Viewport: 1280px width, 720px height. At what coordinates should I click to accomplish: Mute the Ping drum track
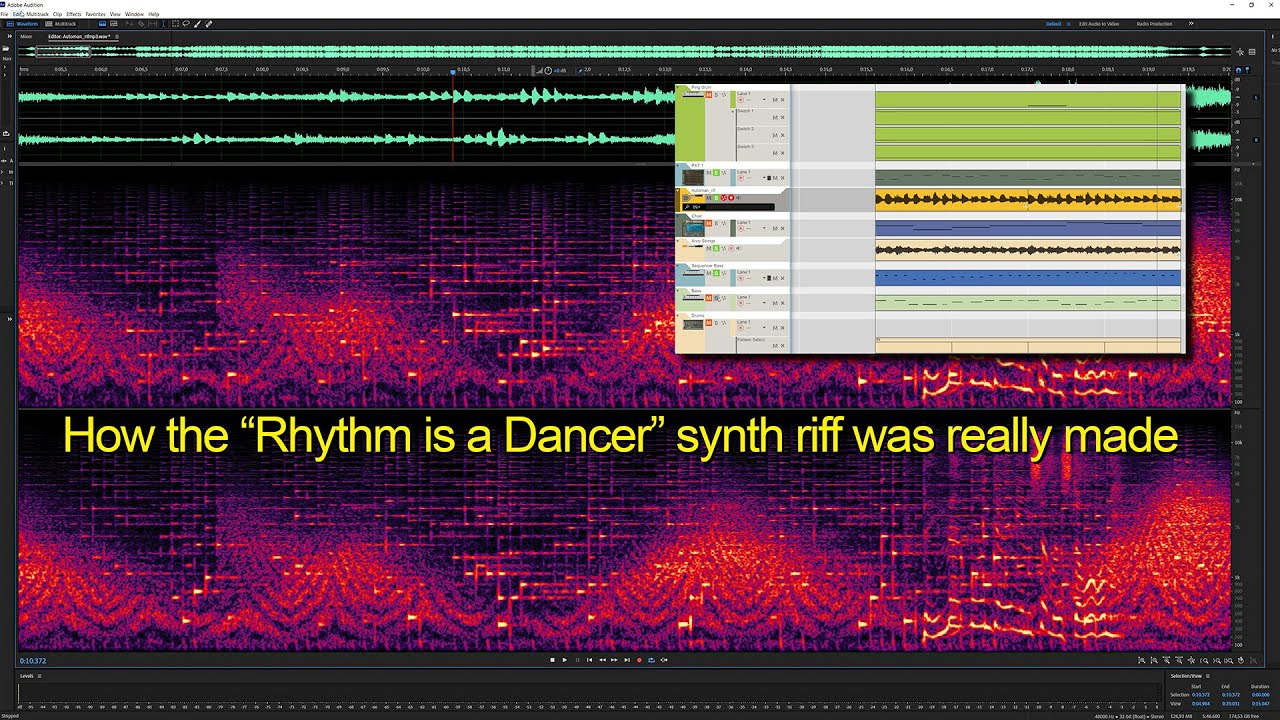(709, 95)
